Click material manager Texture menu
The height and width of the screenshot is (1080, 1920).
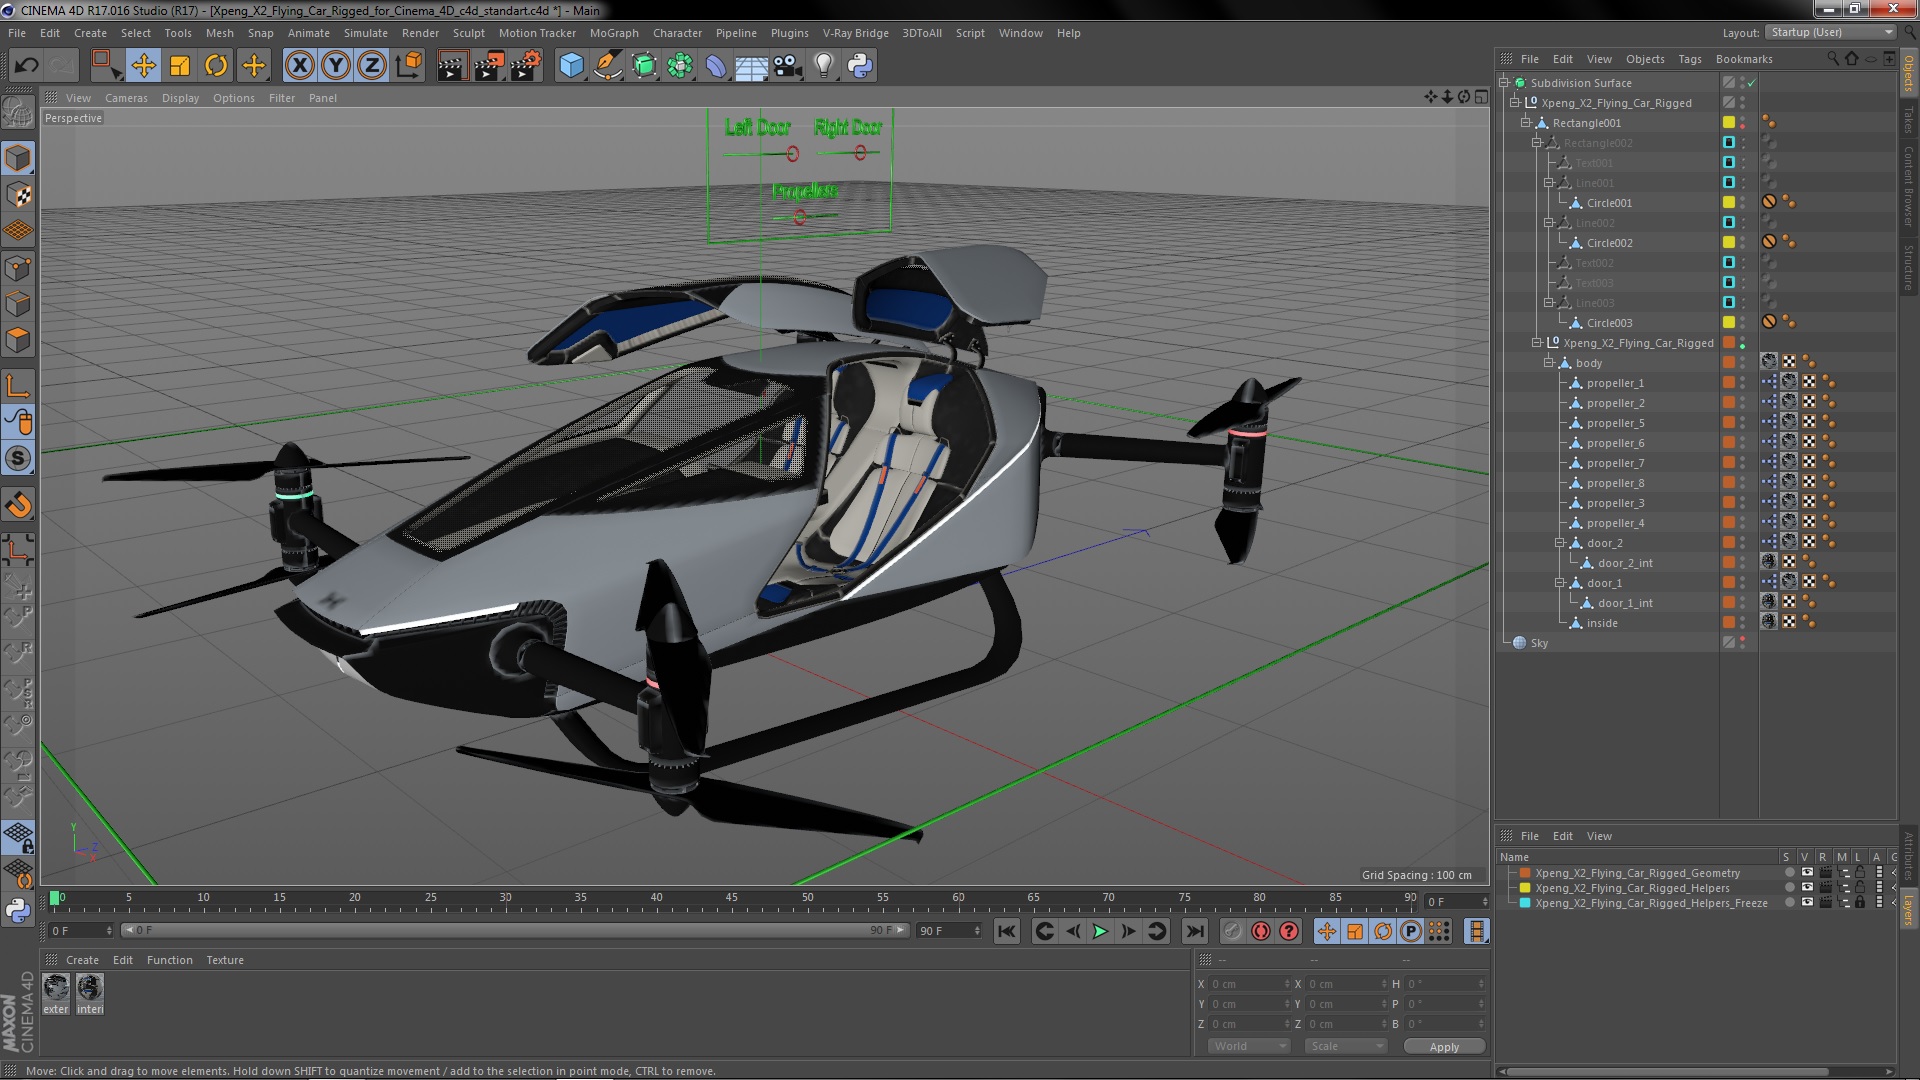(x=225, y=960)
